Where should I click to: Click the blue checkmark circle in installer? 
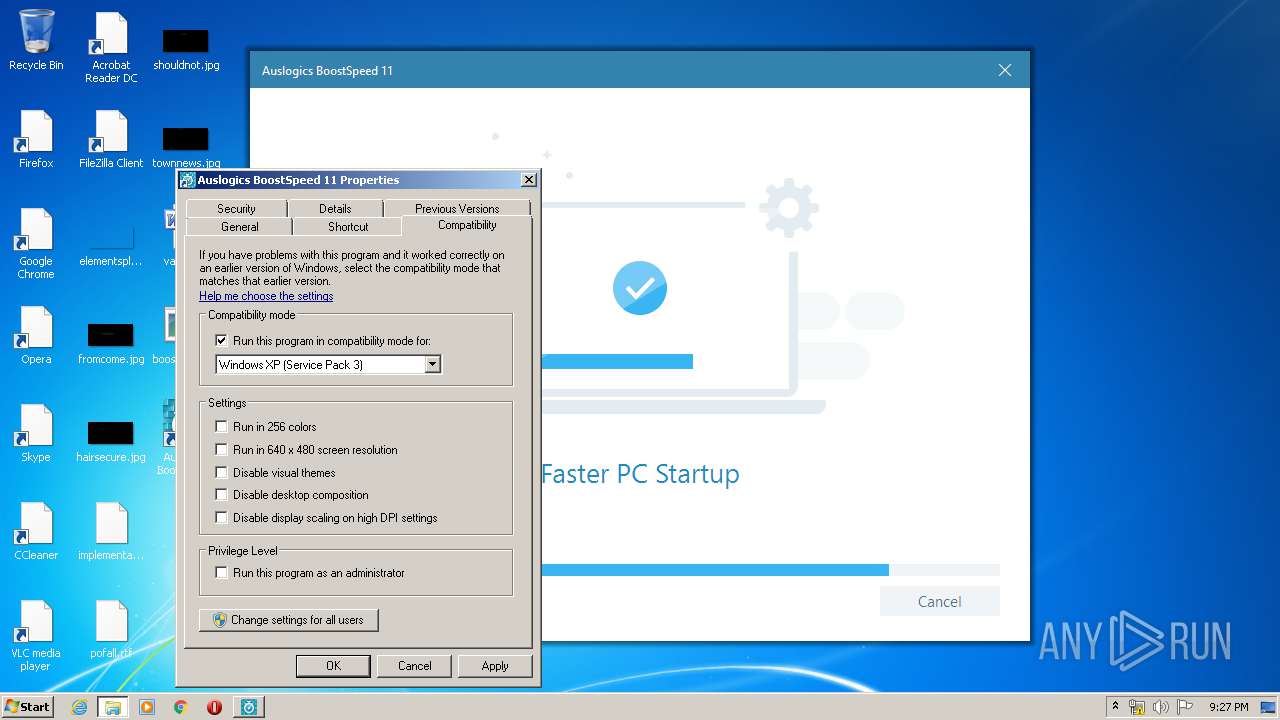(x=640, y=288)
